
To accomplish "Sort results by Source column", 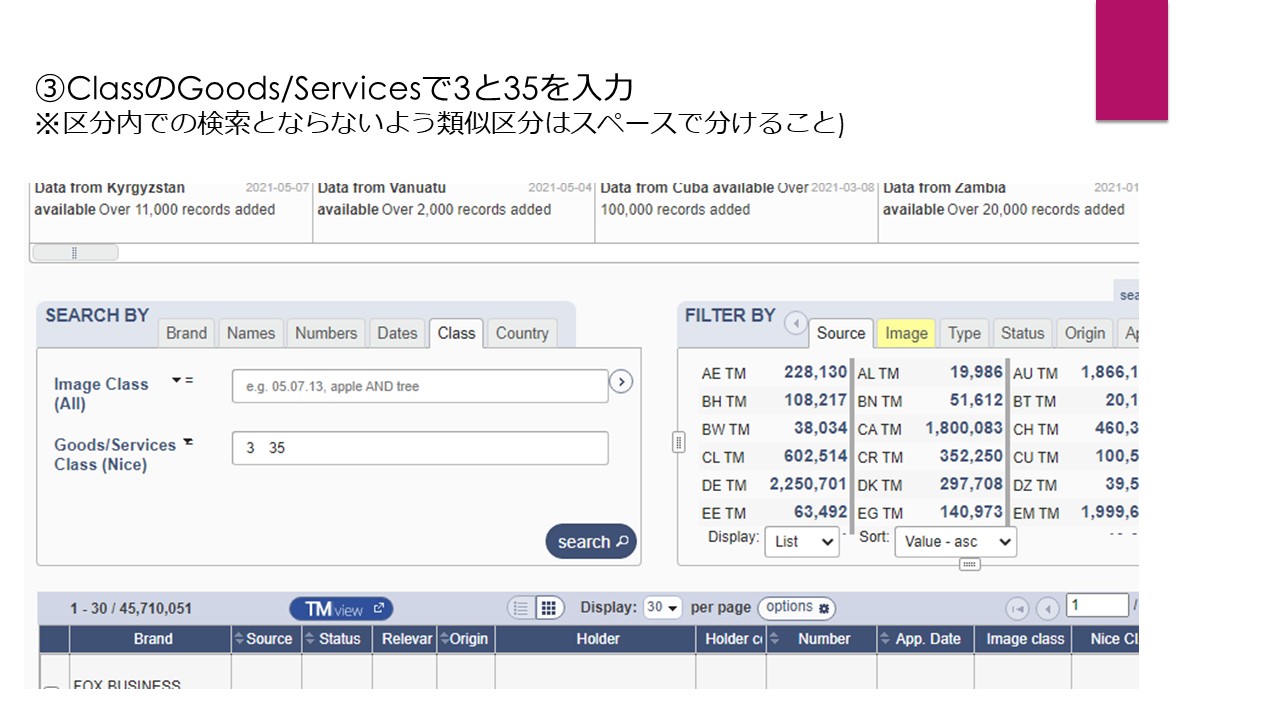I will 267,639.
